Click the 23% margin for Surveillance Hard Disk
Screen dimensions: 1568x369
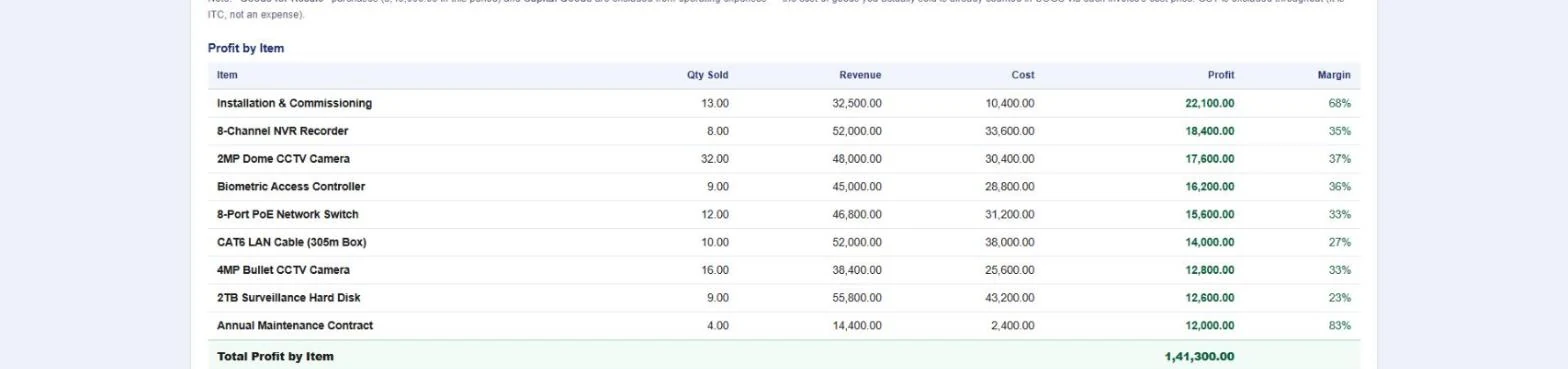[1340, 298]
